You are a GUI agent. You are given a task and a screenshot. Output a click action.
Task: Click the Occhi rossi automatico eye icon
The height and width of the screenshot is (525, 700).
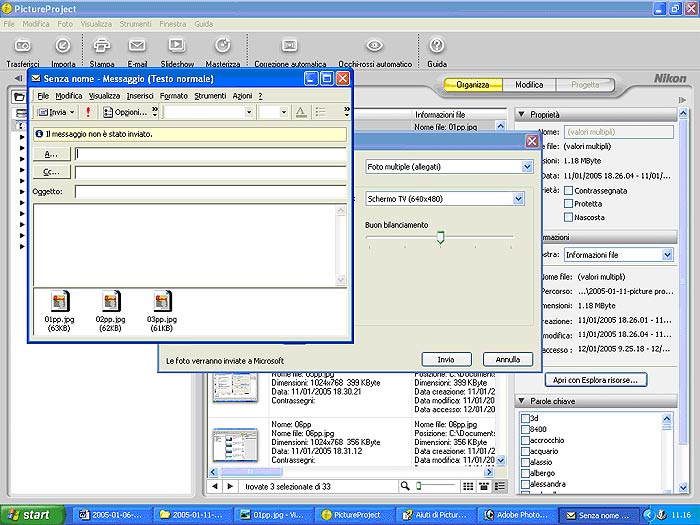click(375, 45)
